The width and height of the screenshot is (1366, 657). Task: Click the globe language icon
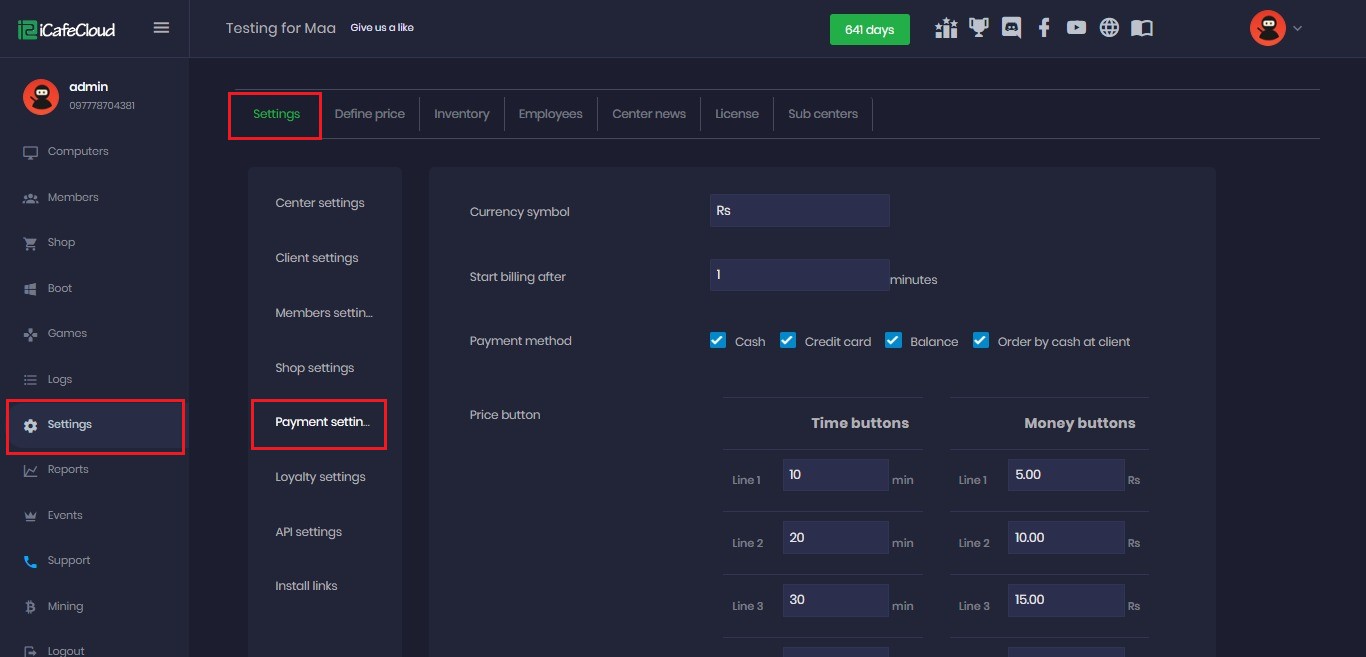click(1109, 28)
